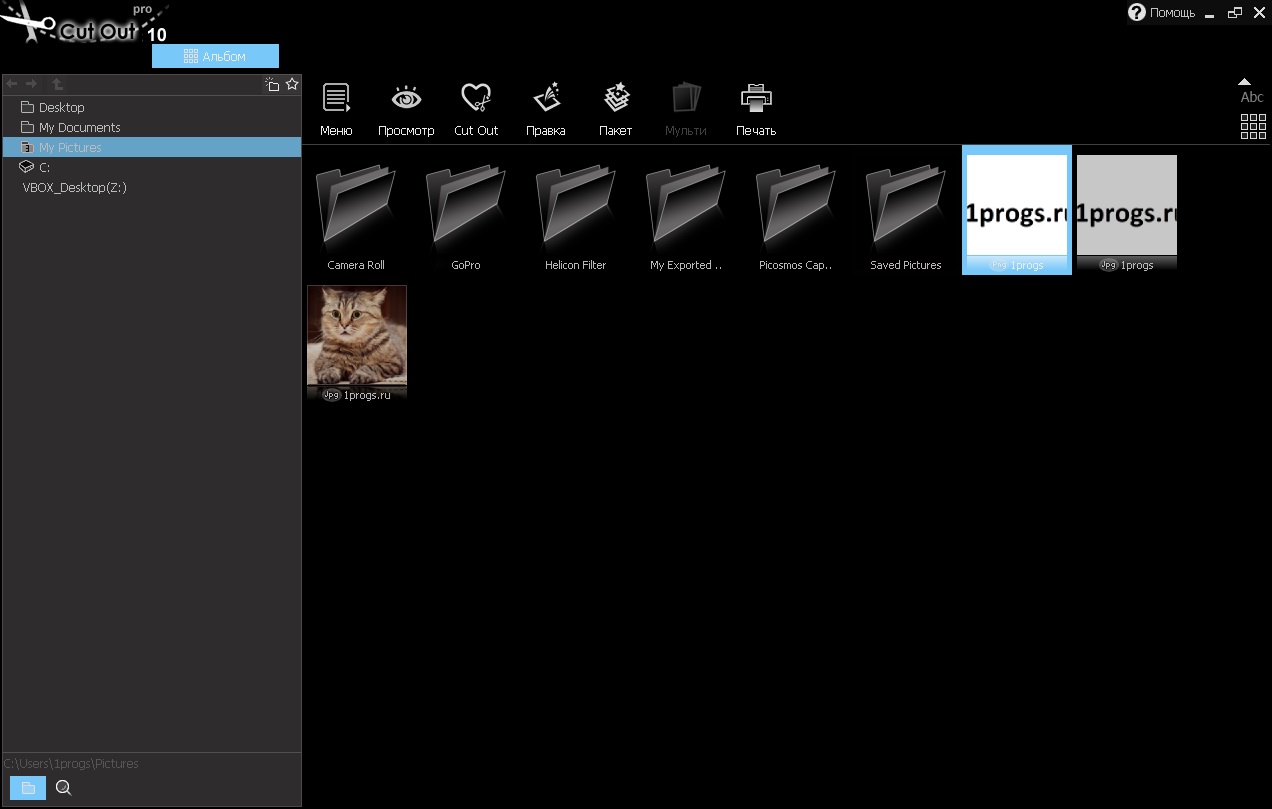
Task: Open Помощь help icon
Action: (x=1136, y=12)
